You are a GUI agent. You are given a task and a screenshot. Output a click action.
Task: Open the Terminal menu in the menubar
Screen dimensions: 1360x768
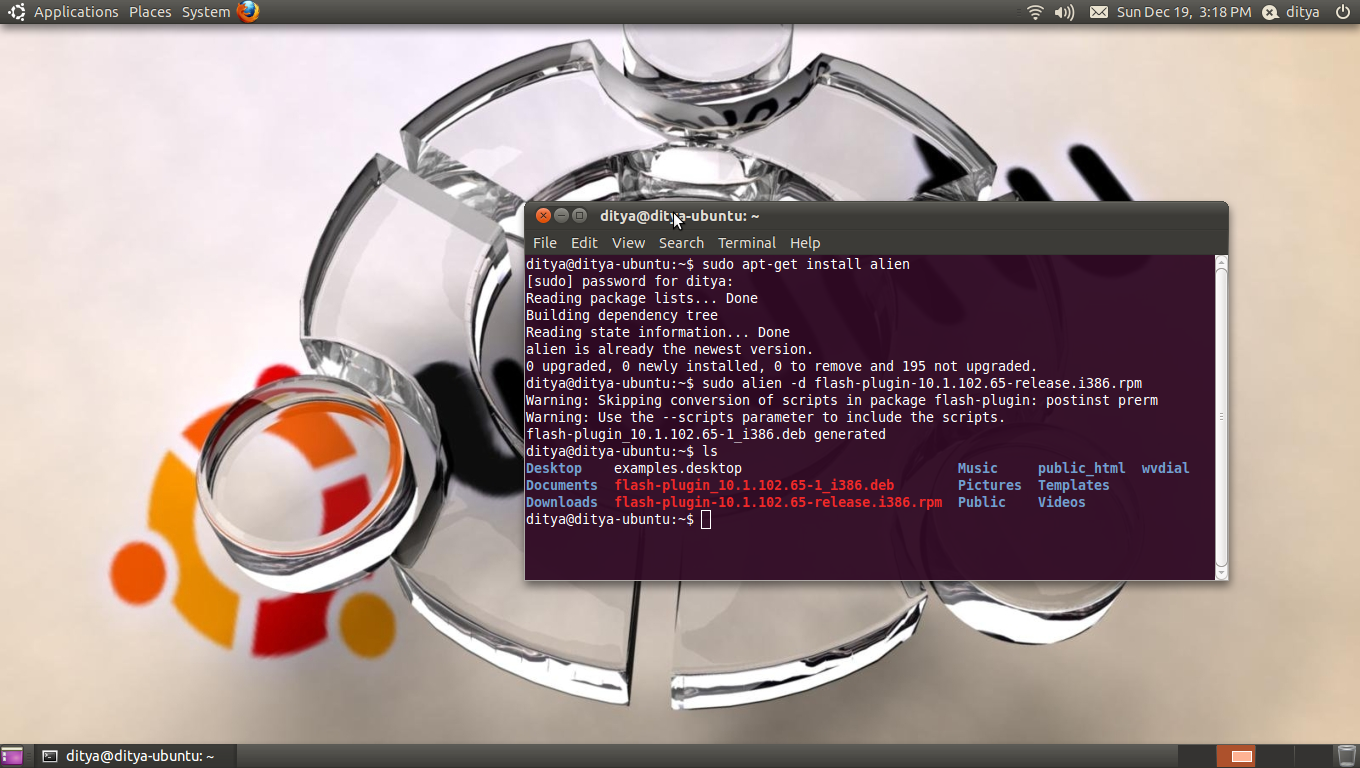pyautogui.click(x=747, y=243)
